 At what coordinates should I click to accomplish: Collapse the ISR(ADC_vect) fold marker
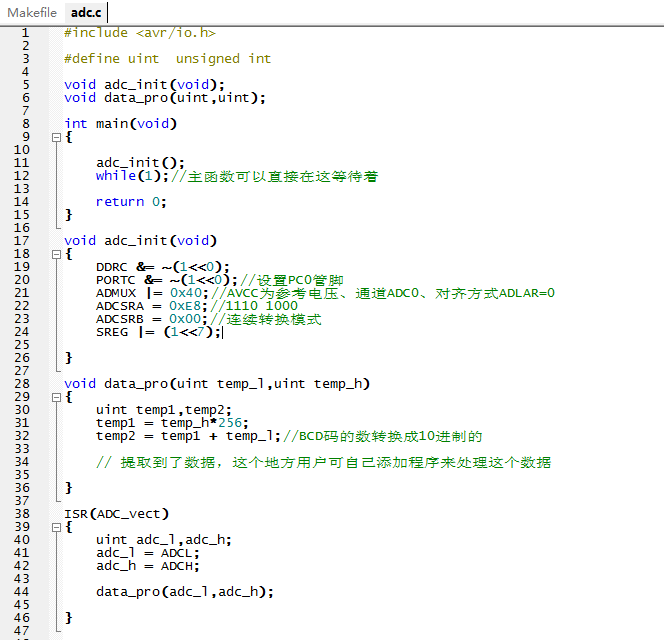56,527
